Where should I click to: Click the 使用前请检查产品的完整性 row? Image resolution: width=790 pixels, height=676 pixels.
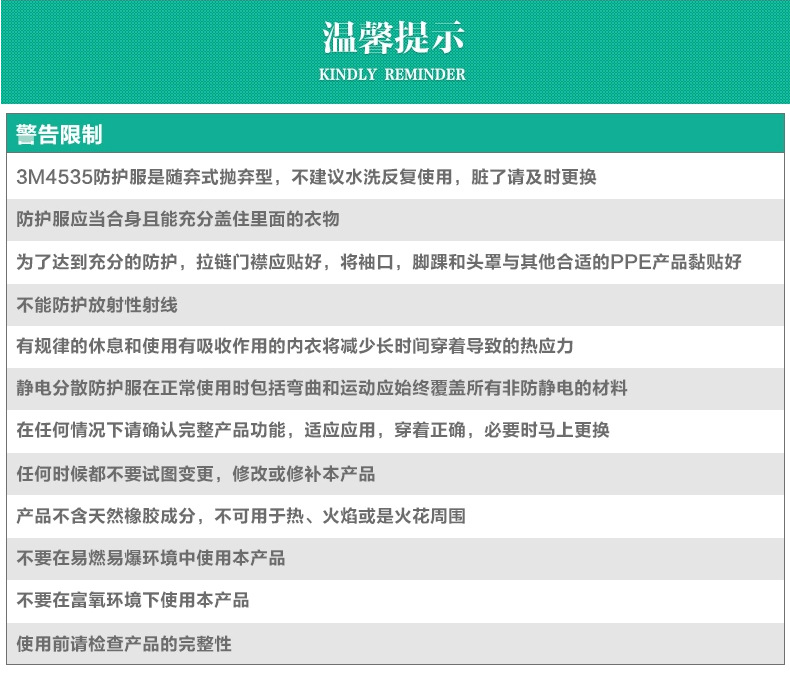124,643
